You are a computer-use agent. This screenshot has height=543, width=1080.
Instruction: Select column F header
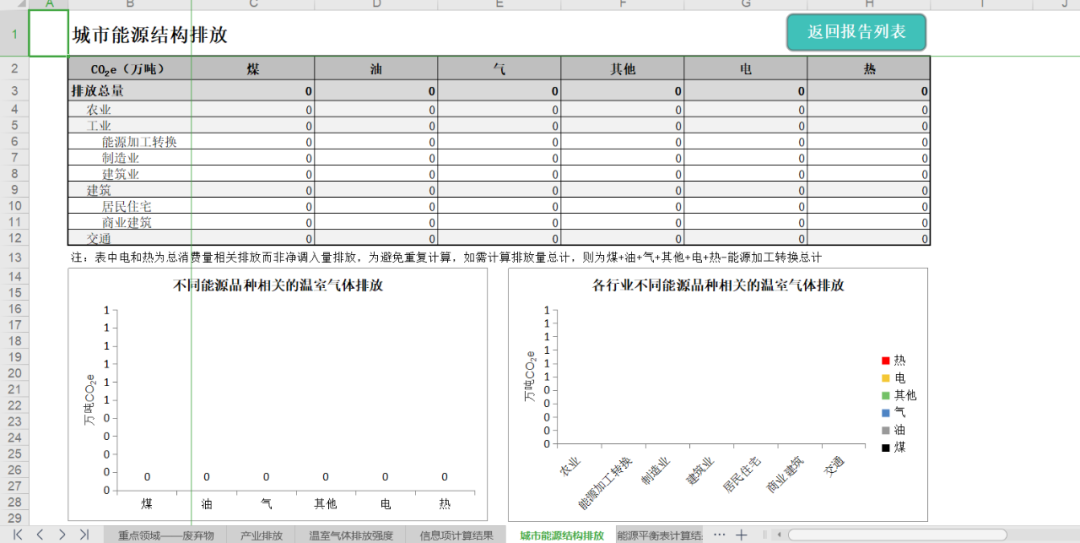(x=623, y=5)
